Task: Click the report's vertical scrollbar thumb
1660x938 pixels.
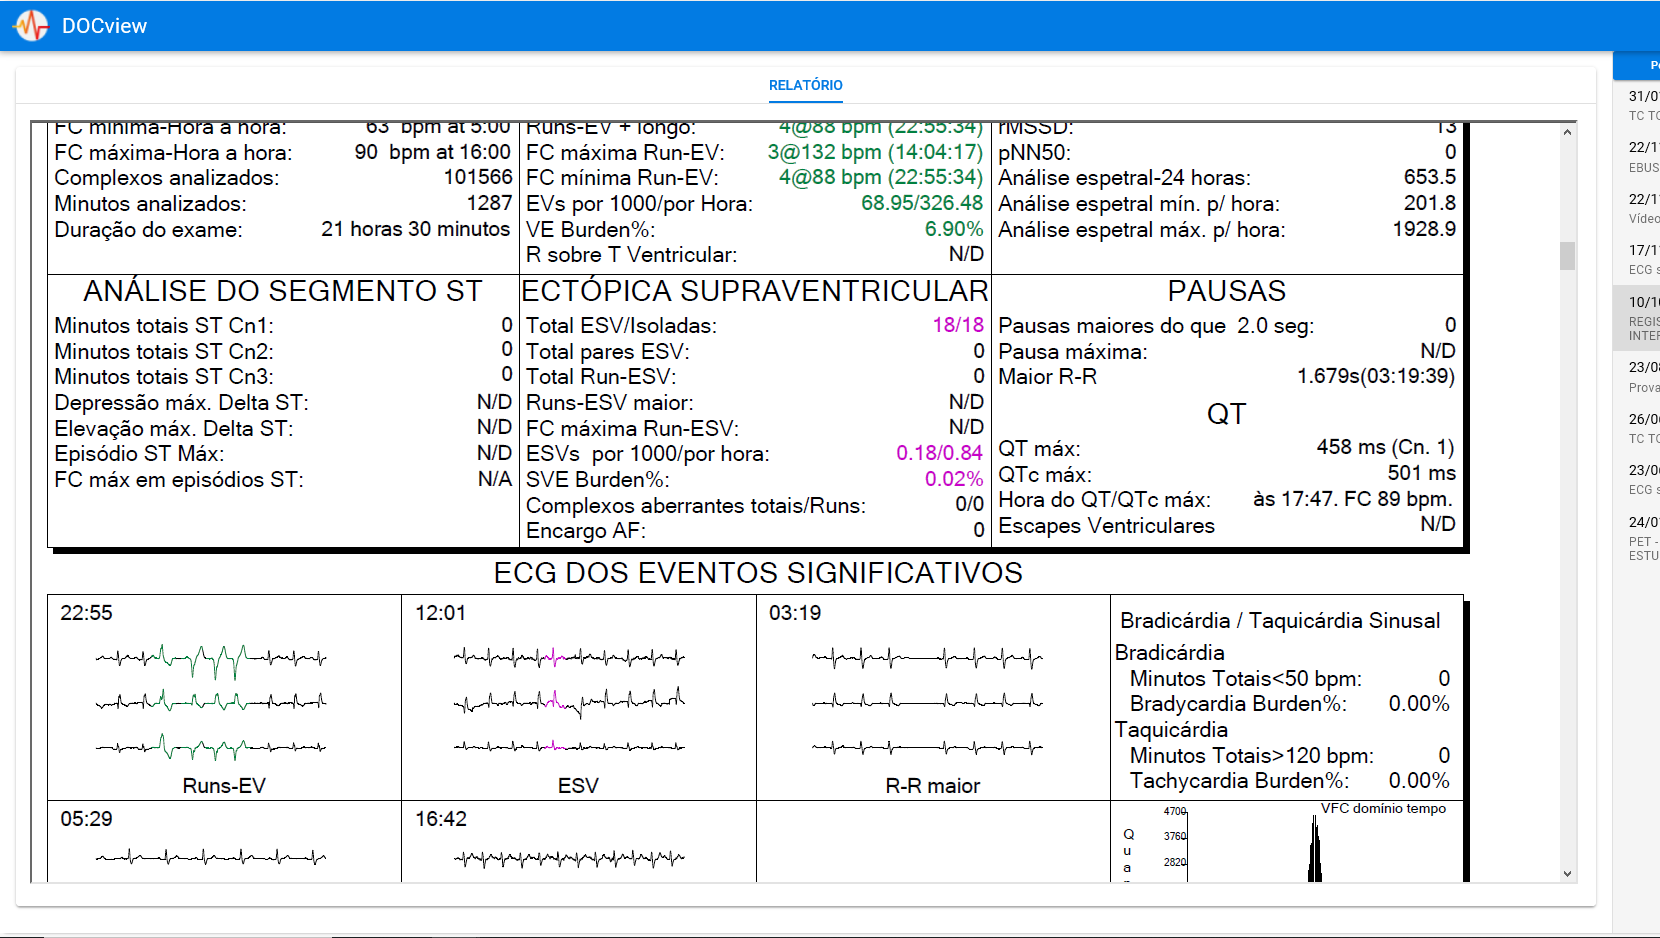Action: pyautogui.click(x=1567, y=256)
